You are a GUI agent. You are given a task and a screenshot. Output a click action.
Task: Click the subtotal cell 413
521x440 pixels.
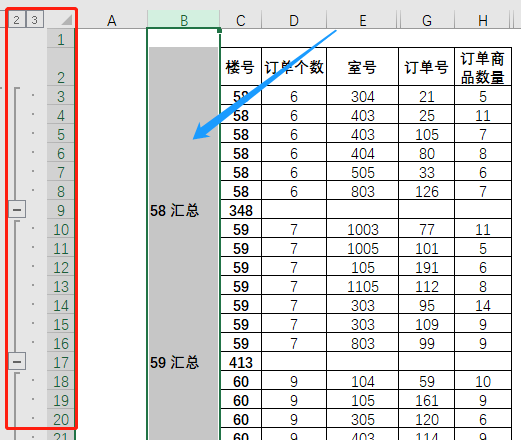pos(241,362)
